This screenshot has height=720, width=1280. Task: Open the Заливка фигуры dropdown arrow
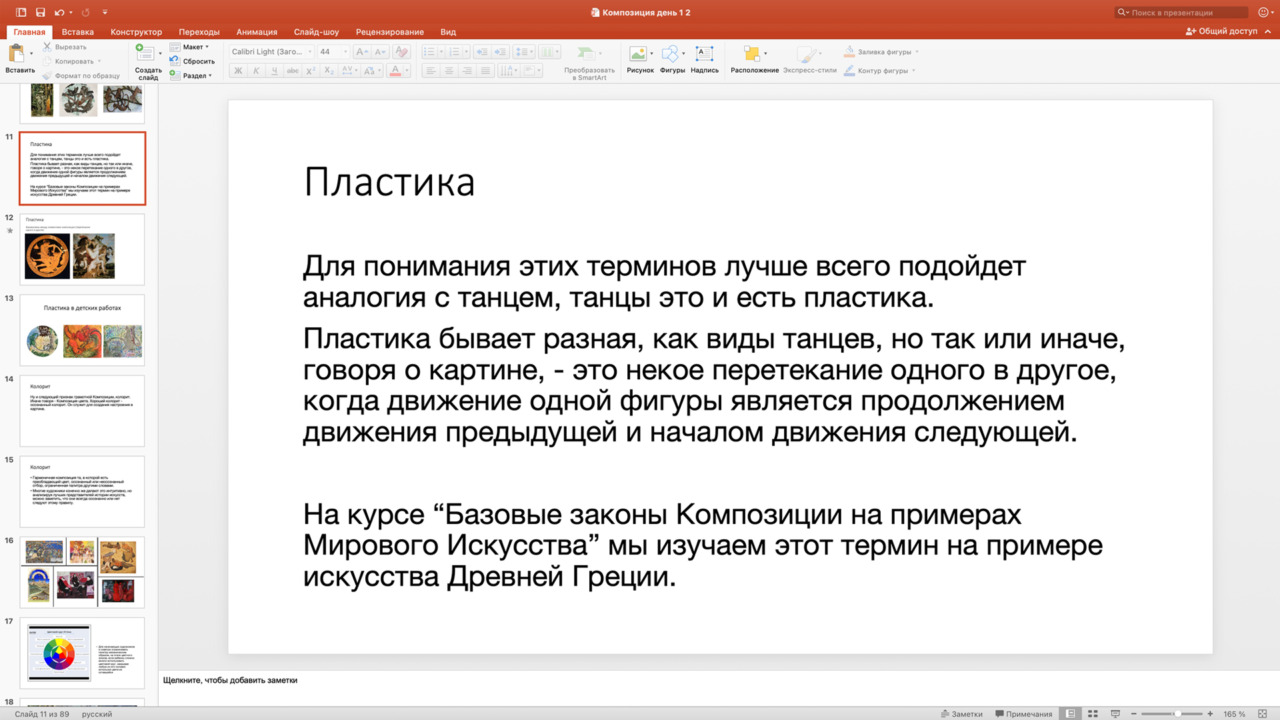pyautogui.click(x=917, y=52)
